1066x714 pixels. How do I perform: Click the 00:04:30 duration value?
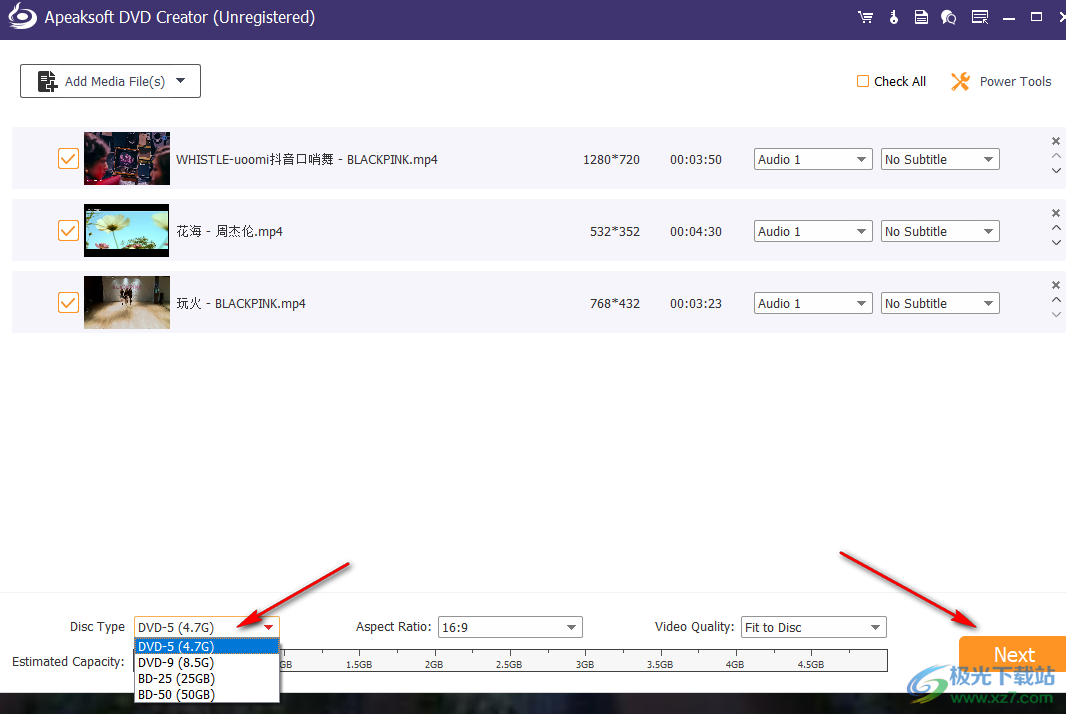click(695, 232)
